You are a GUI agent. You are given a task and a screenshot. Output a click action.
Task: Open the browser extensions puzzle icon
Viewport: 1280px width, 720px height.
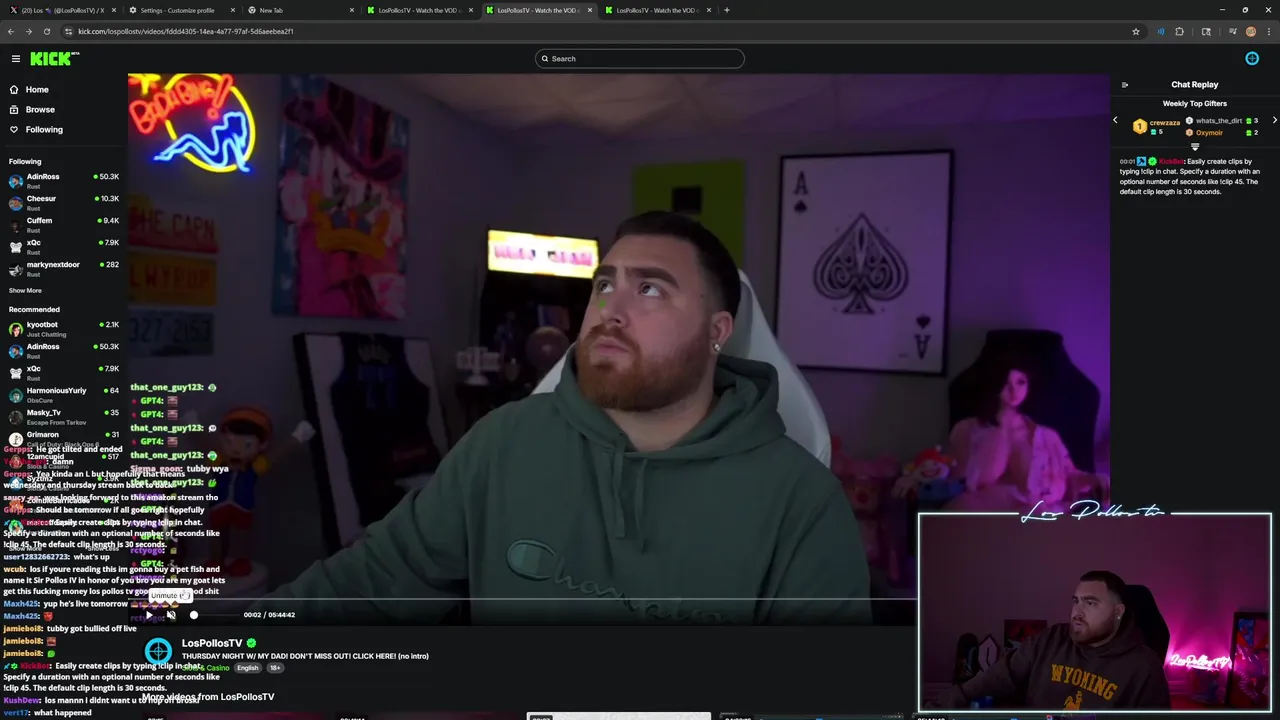click(x=1180, y=31)
